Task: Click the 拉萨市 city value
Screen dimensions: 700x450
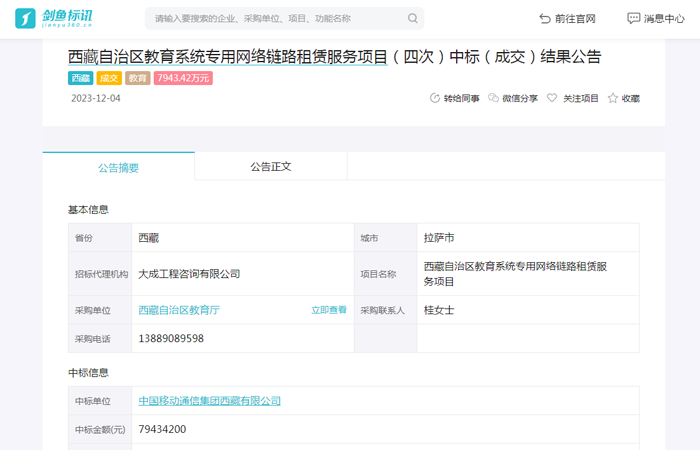Action: point(439,238)
